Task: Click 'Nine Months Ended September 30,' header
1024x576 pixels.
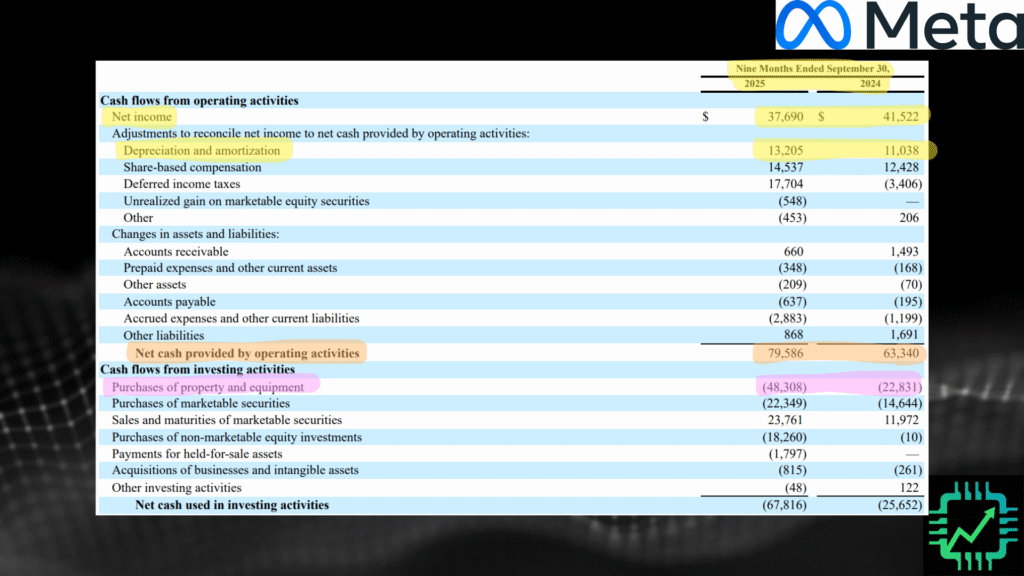Action: click(812, 69)
